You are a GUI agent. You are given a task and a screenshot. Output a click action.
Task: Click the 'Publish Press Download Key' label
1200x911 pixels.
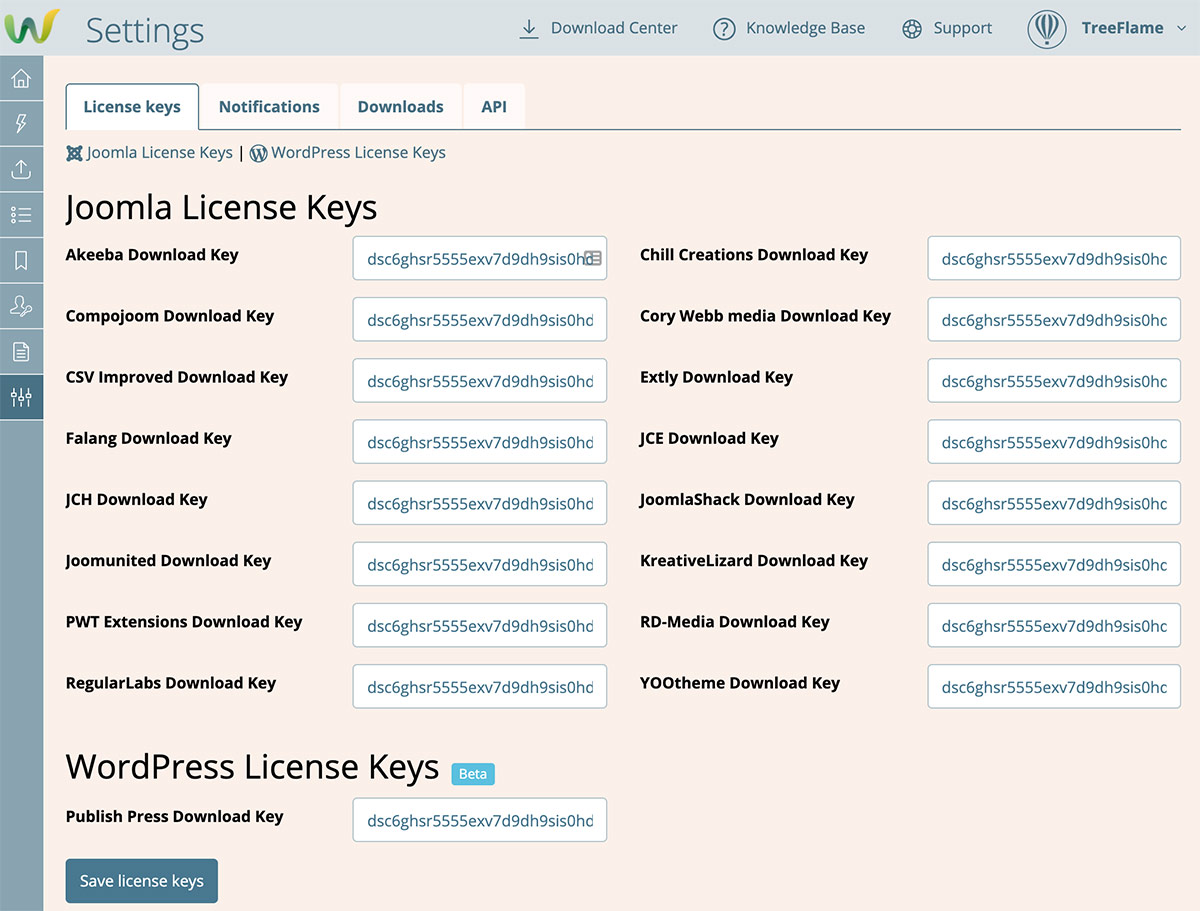tap(175, 817)
